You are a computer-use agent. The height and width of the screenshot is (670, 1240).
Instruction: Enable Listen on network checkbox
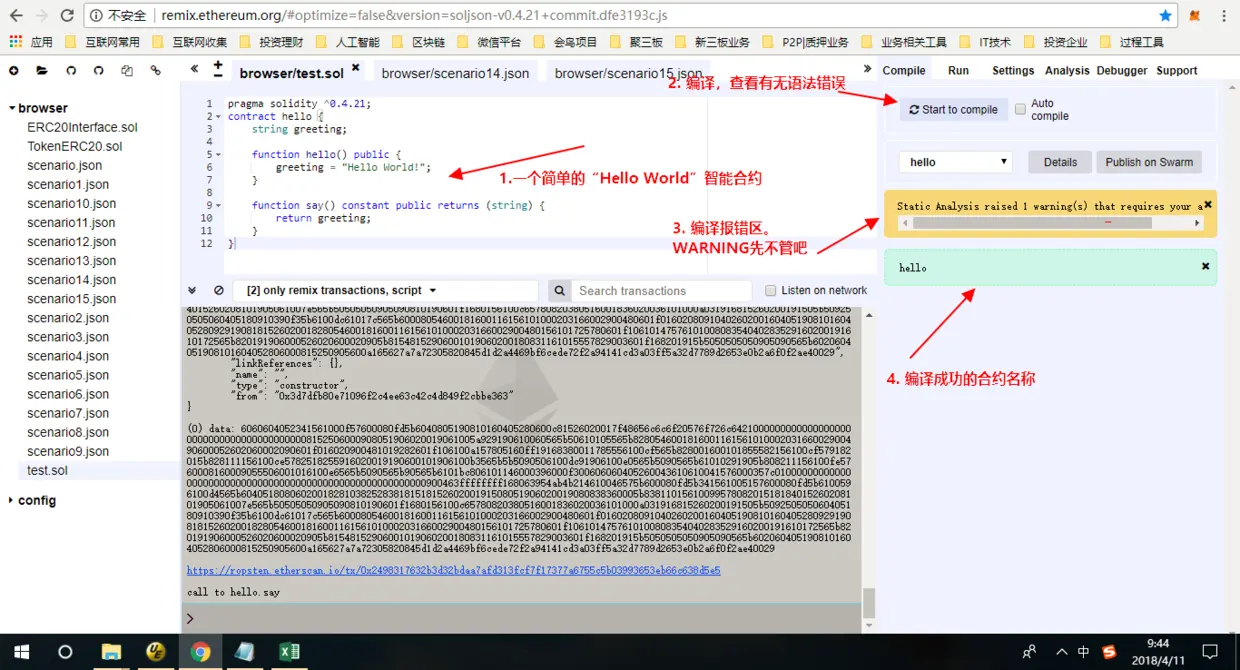point(770,291)
